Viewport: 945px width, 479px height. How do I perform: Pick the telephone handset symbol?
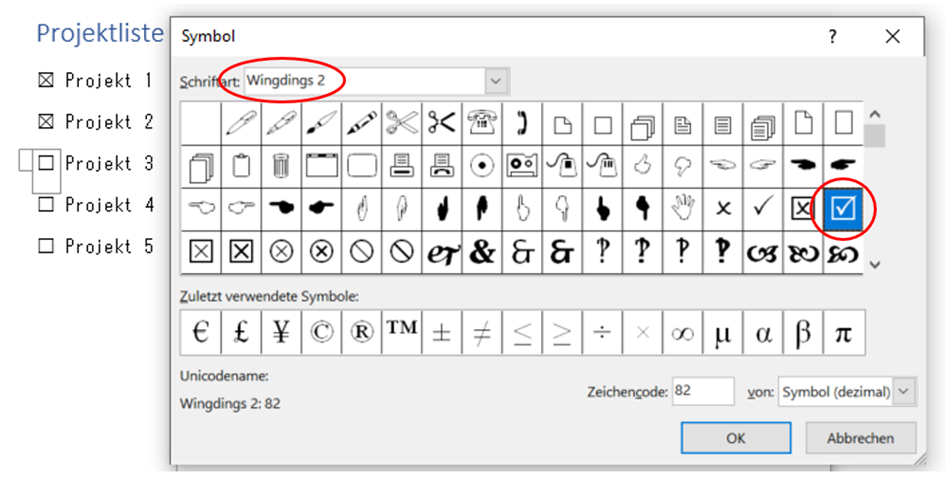tap(522, 123)
